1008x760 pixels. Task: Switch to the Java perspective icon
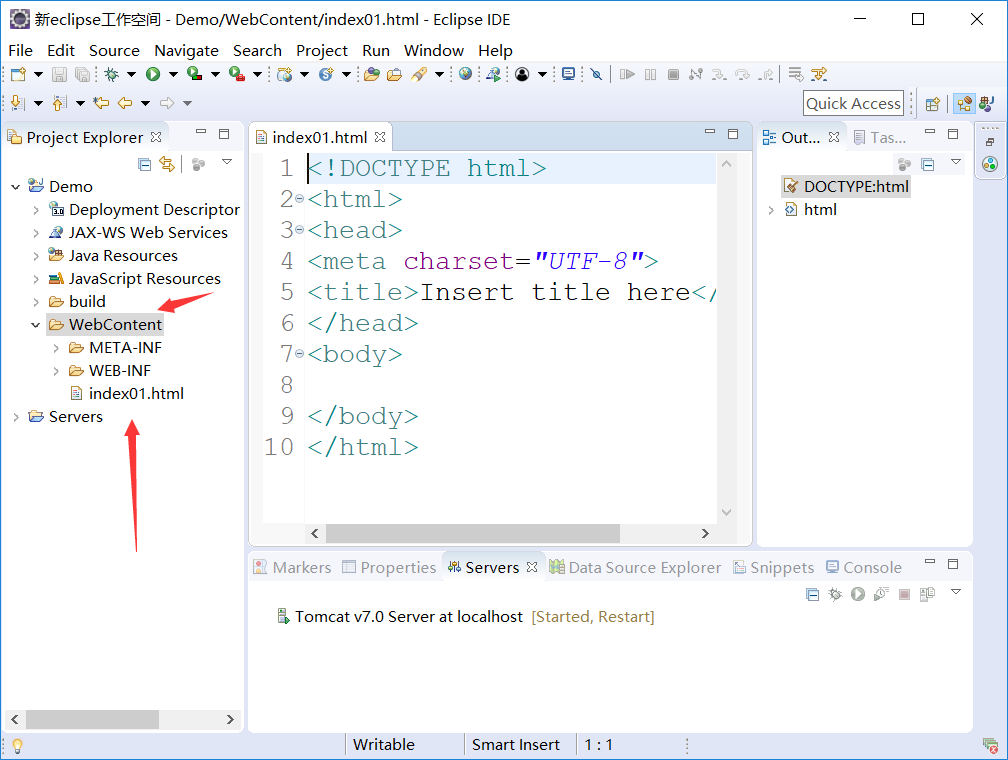[x=987, y=104]
